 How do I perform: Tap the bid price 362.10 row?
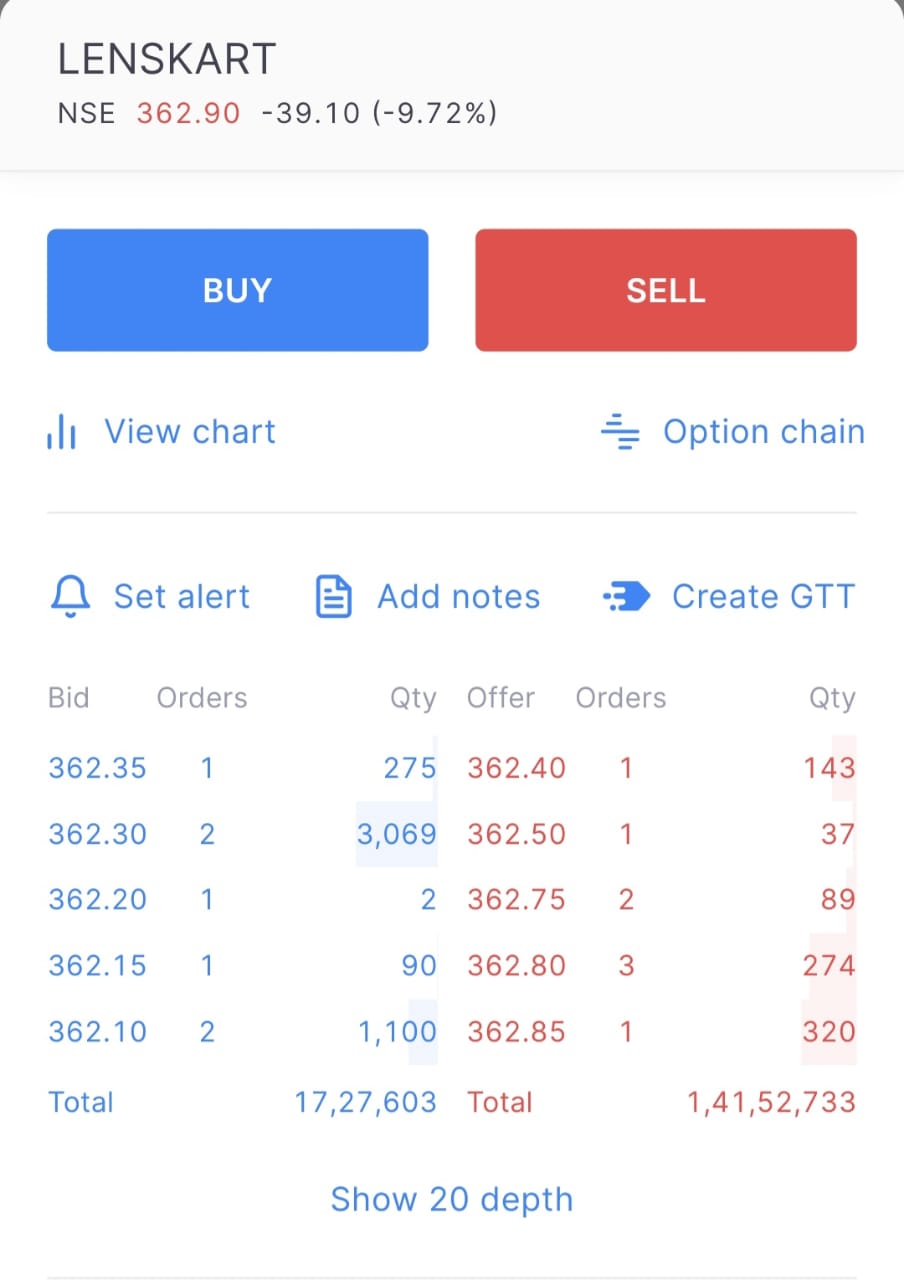pos(97,1031)
